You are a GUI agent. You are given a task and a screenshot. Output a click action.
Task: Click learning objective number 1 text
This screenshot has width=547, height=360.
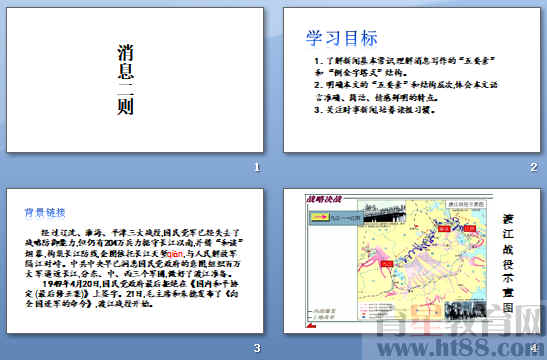[405, 67]
